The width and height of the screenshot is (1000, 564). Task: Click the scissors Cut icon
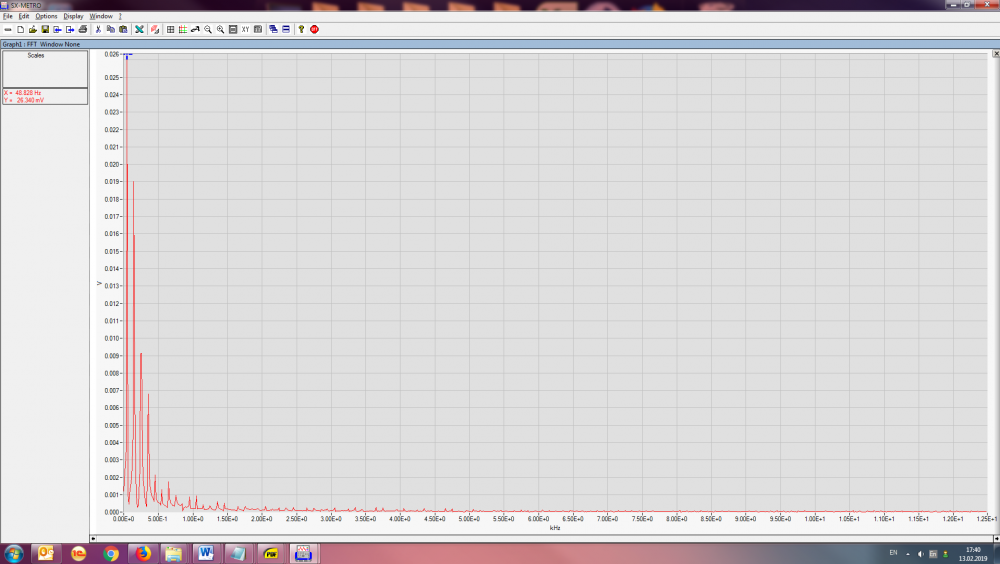[x=98, y=29]
